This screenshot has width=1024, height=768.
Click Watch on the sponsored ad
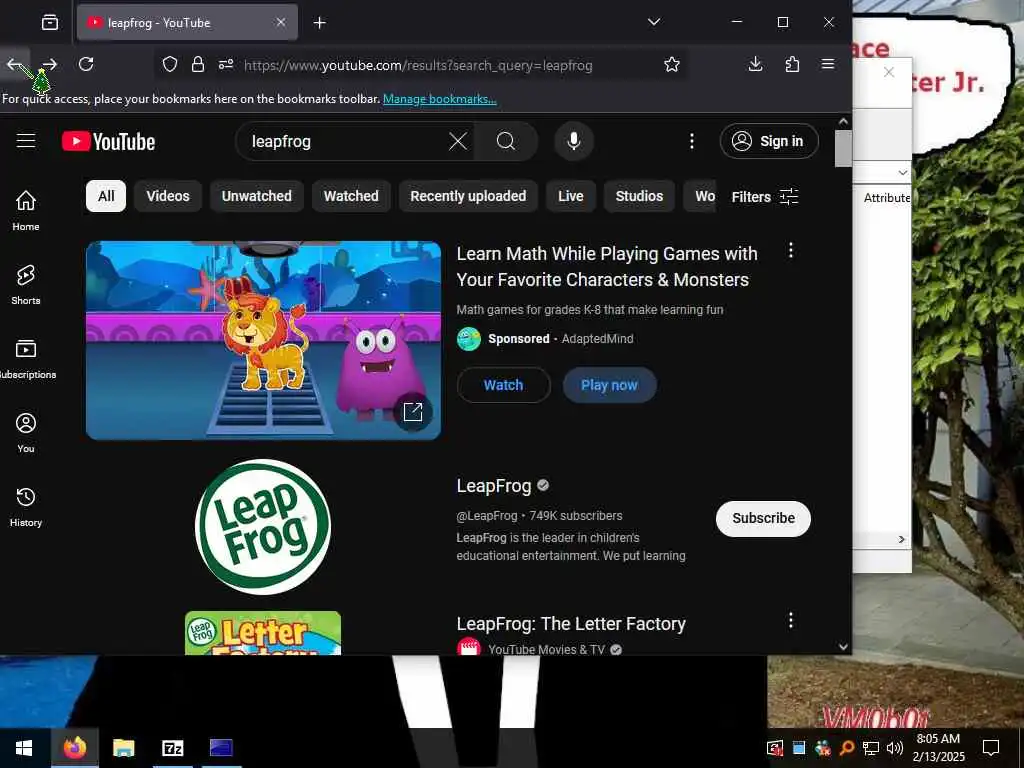[504, 385]
